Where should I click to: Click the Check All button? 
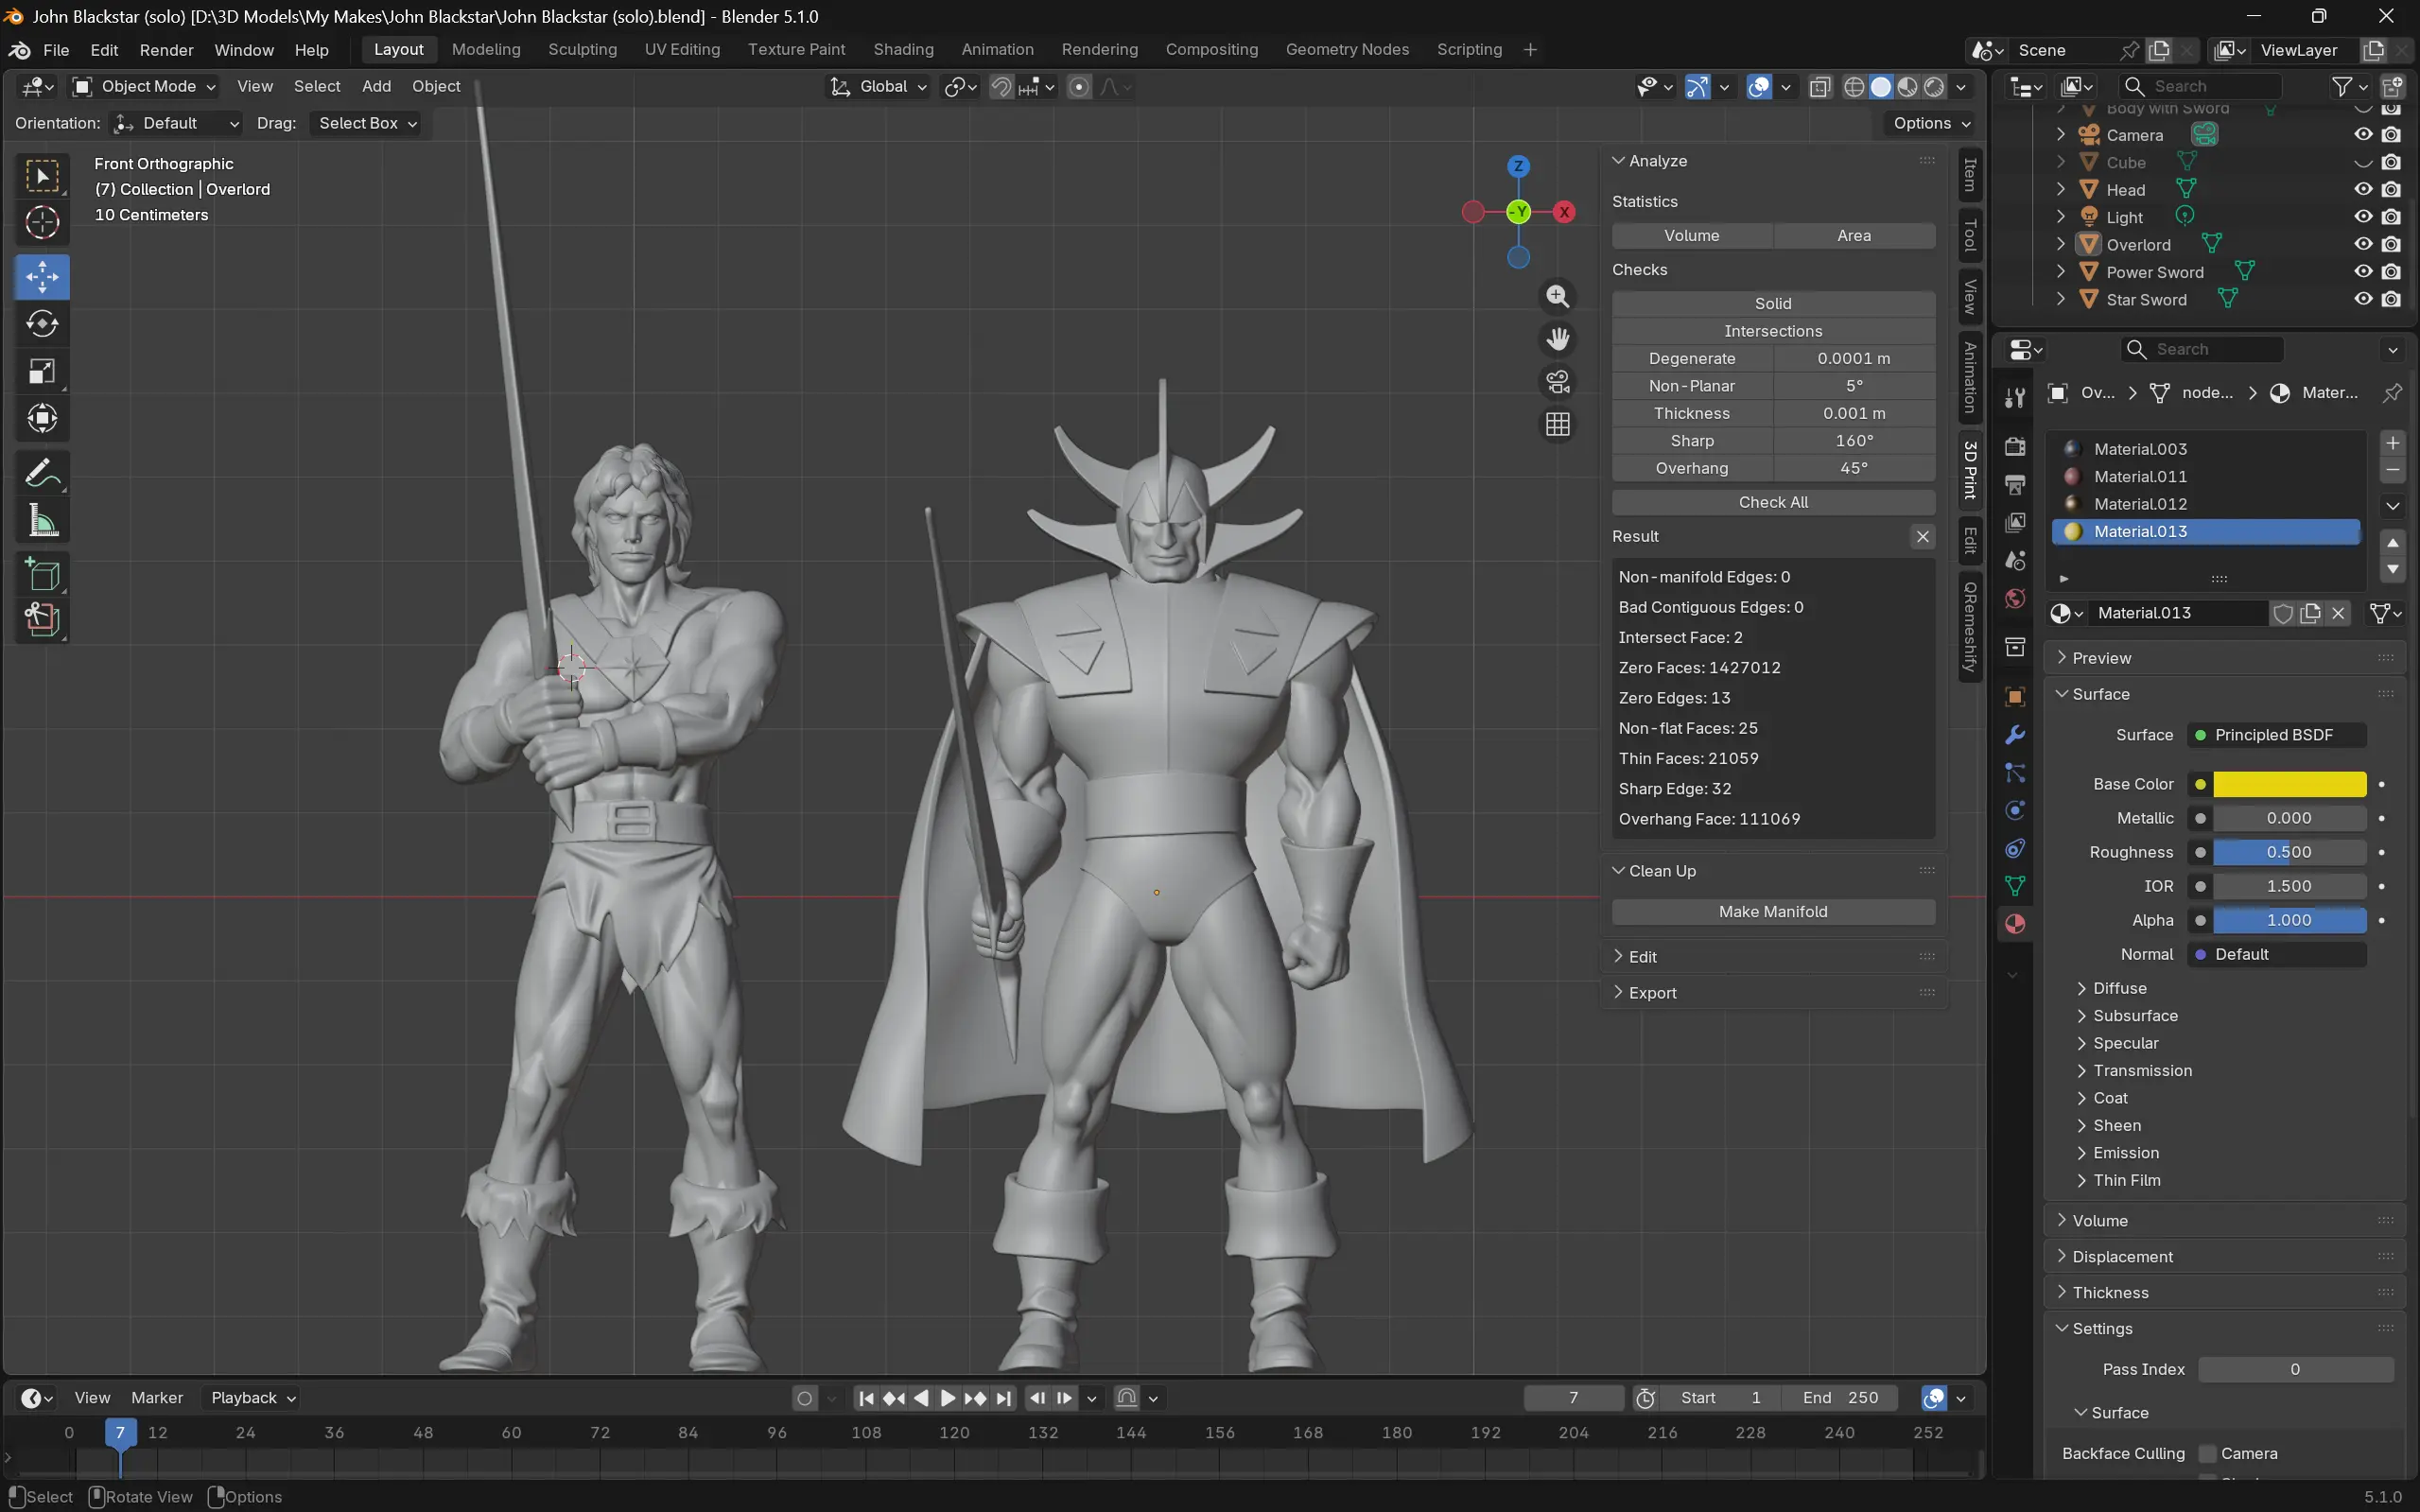point(1773,502)
